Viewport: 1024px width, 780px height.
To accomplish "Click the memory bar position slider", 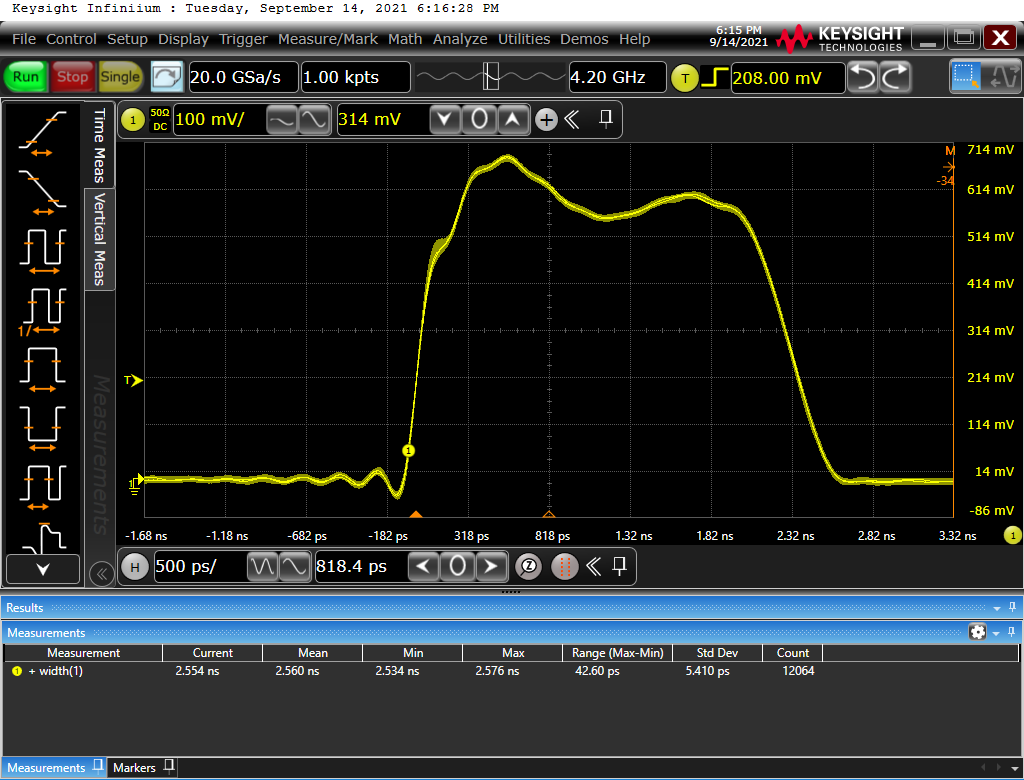I will click(x=490, y=77).
